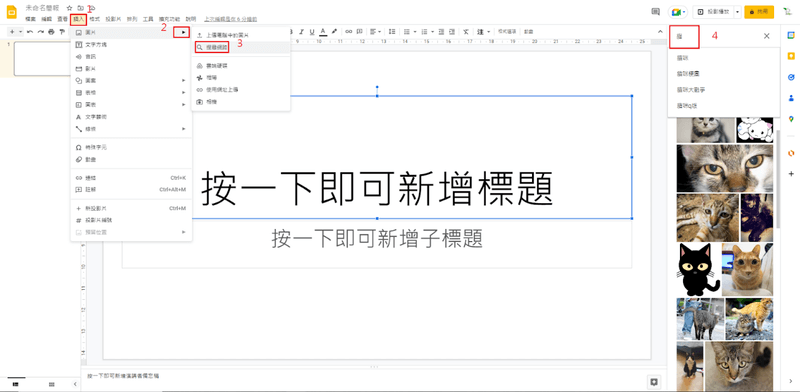Open the 工具 (Tools) menu

[148, 19]
